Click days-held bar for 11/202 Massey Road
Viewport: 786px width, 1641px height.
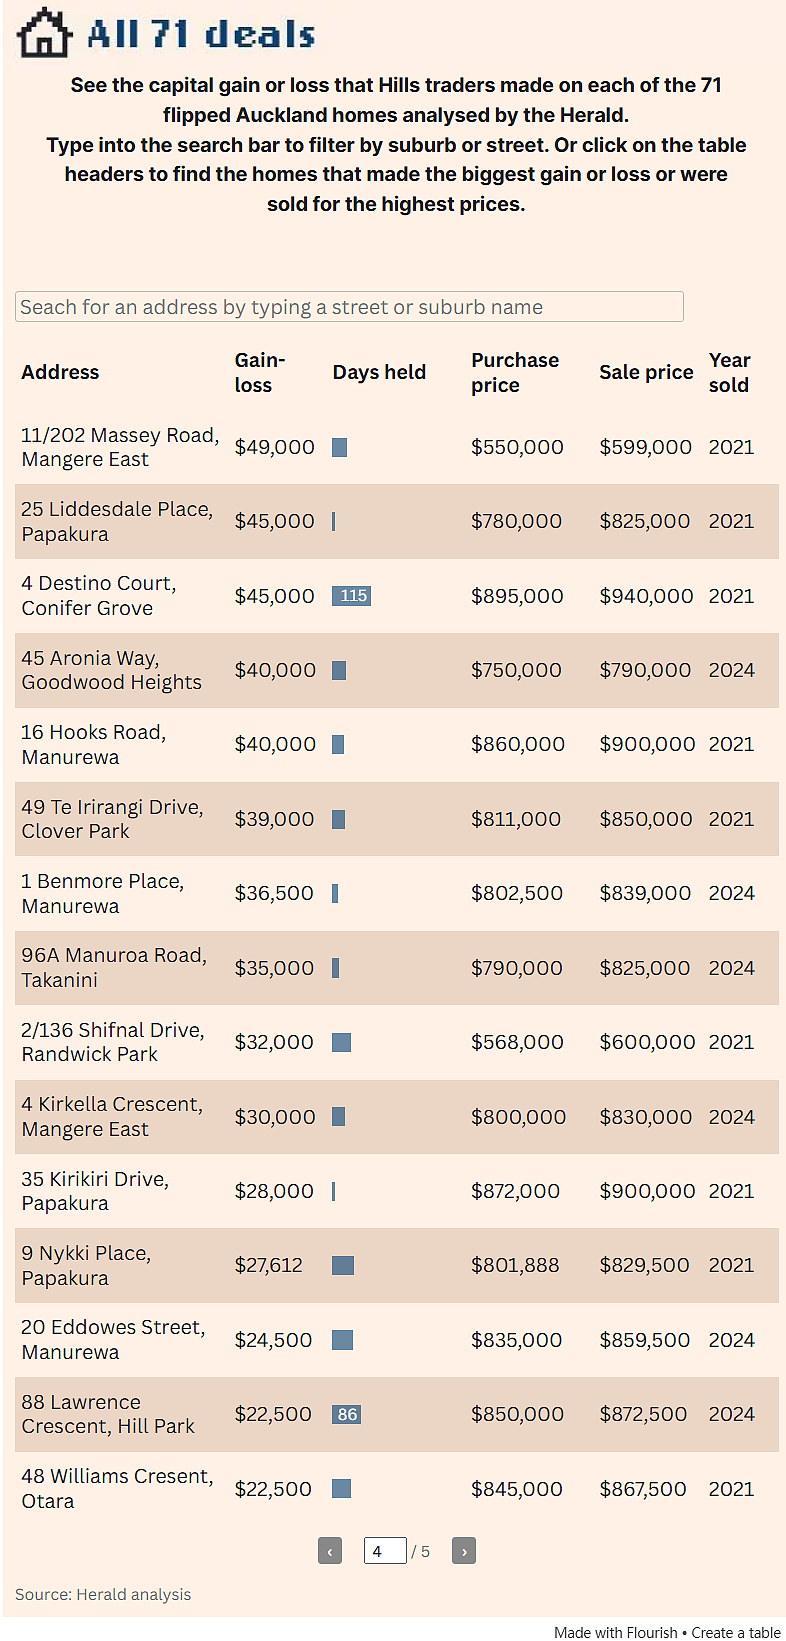(339, 447)
